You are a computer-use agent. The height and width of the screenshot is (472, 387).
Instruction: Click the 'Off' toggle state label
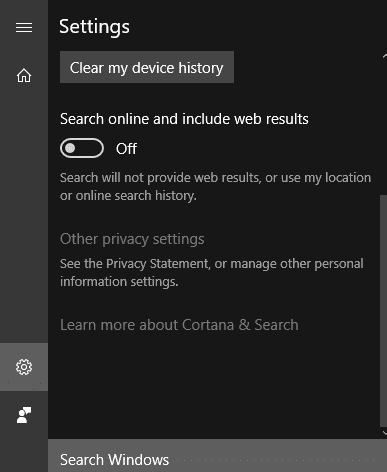126,149
